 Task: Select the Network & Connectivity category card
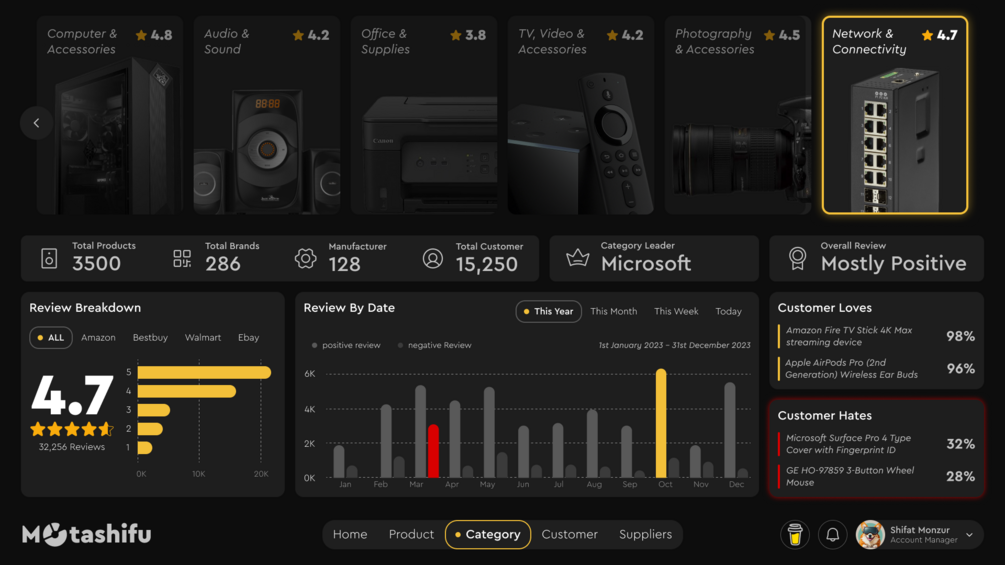point(895,115)
